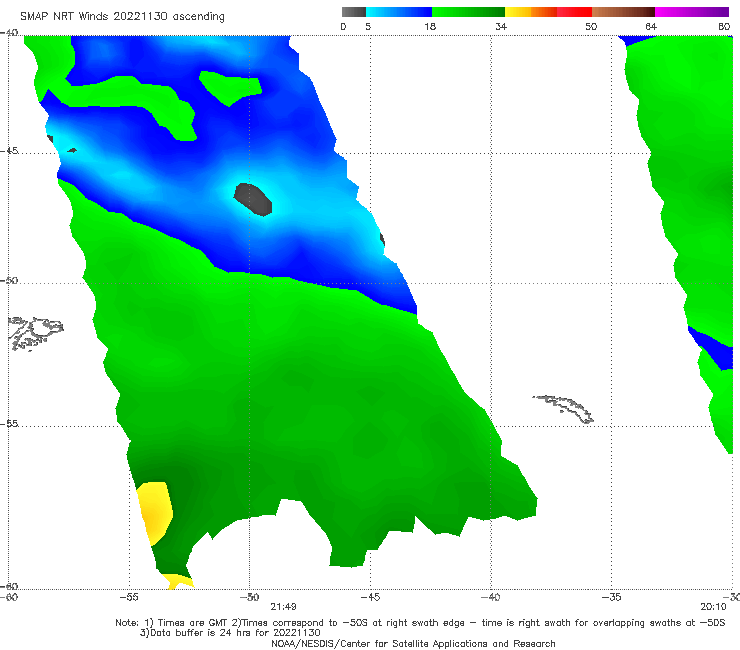Click the latitude axis label '-50' on the left edge

[x=9, y=280]
